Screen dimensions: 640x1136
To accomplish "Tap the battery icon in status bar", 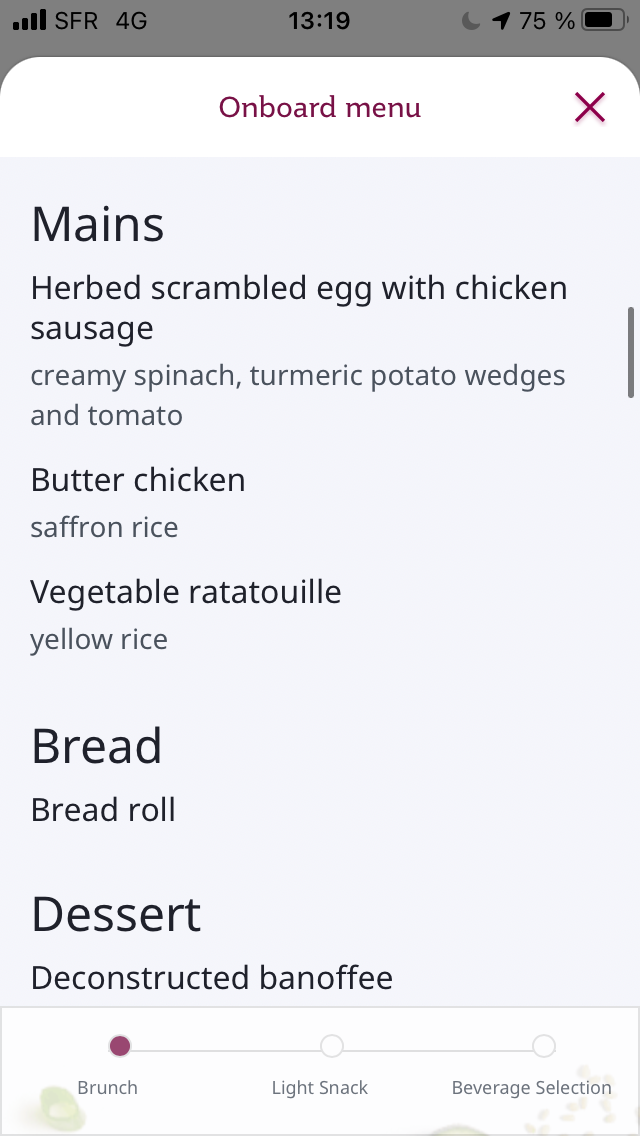I will [605, 20].
